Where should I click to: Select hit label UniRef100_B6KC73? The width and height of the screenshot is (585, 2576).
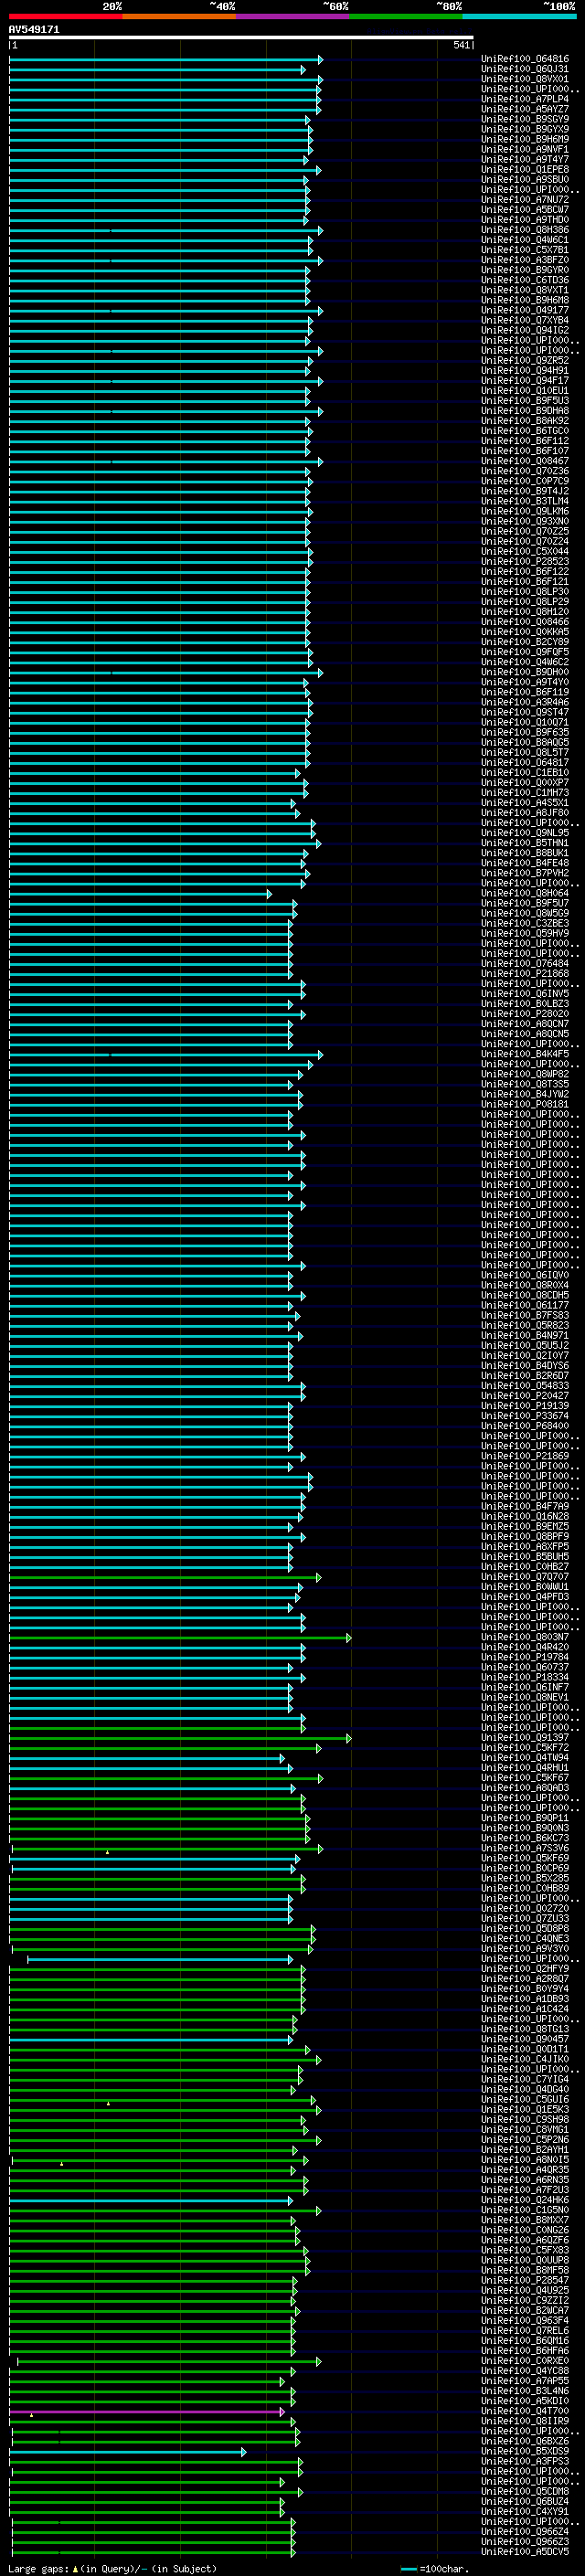525,1838
